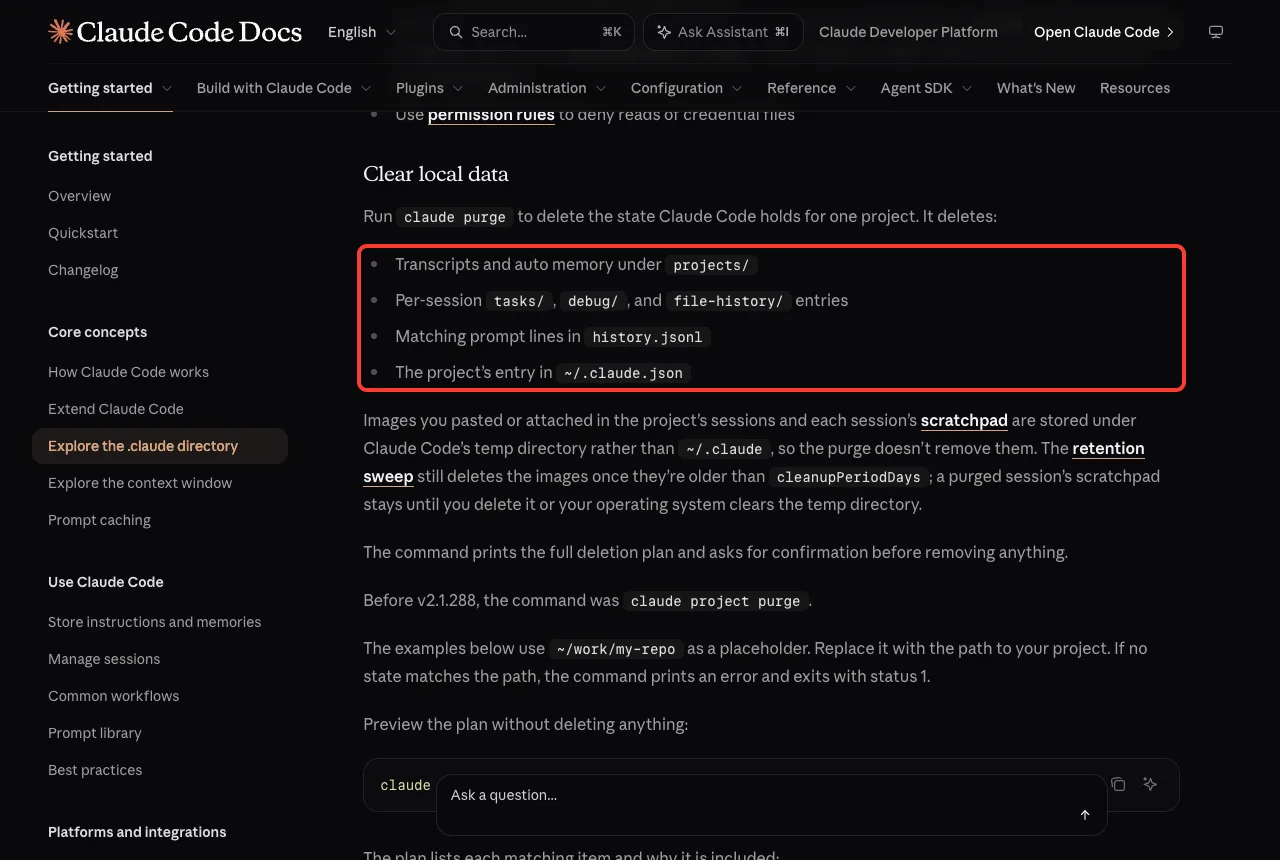Click Open Claude Code button
Screen dimensions: 1280x860
coord(1104,32)
